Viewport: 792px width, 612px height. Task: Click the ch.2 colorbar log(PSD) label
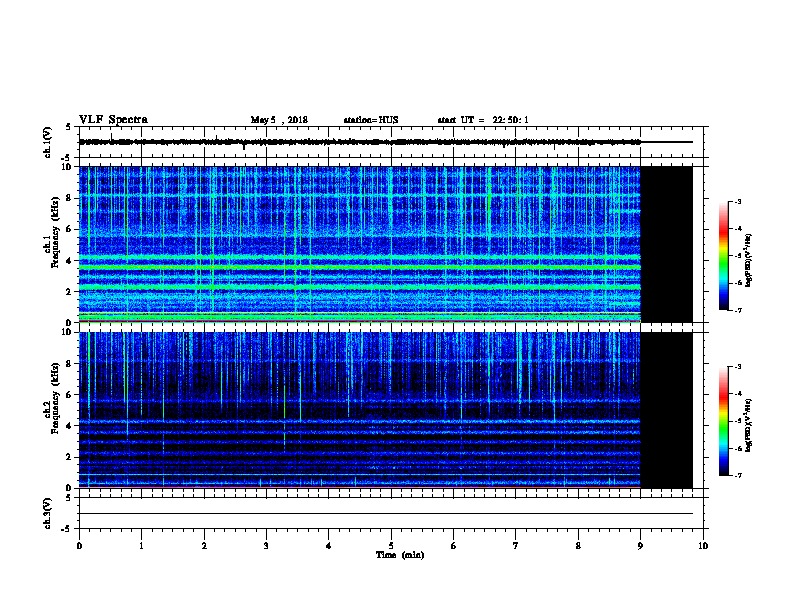click(748, 425)
